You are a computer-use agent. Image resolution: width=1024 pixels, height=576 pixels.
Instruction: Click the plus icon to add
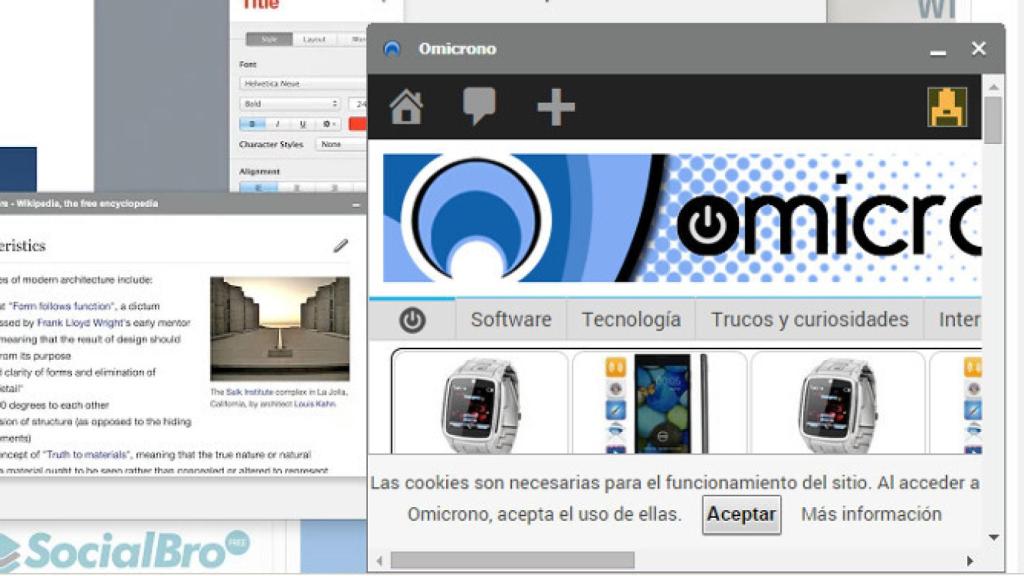tap(555, 107)
